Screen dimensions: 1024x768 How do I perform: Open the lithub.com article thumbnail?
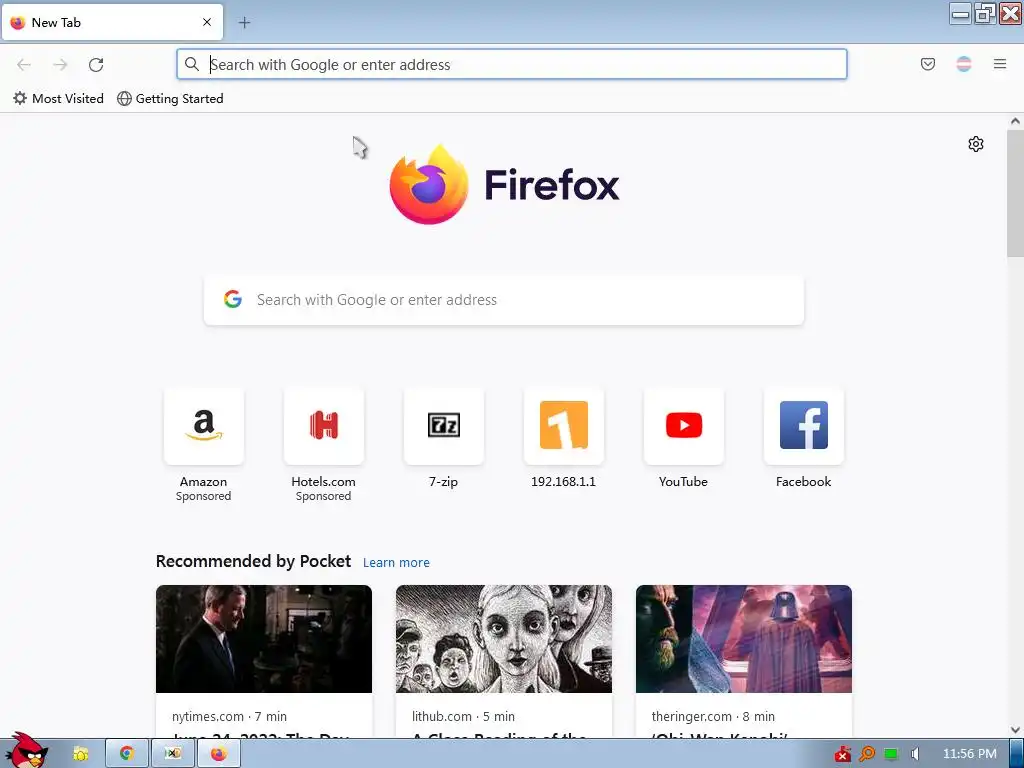[x=504, y=639]
